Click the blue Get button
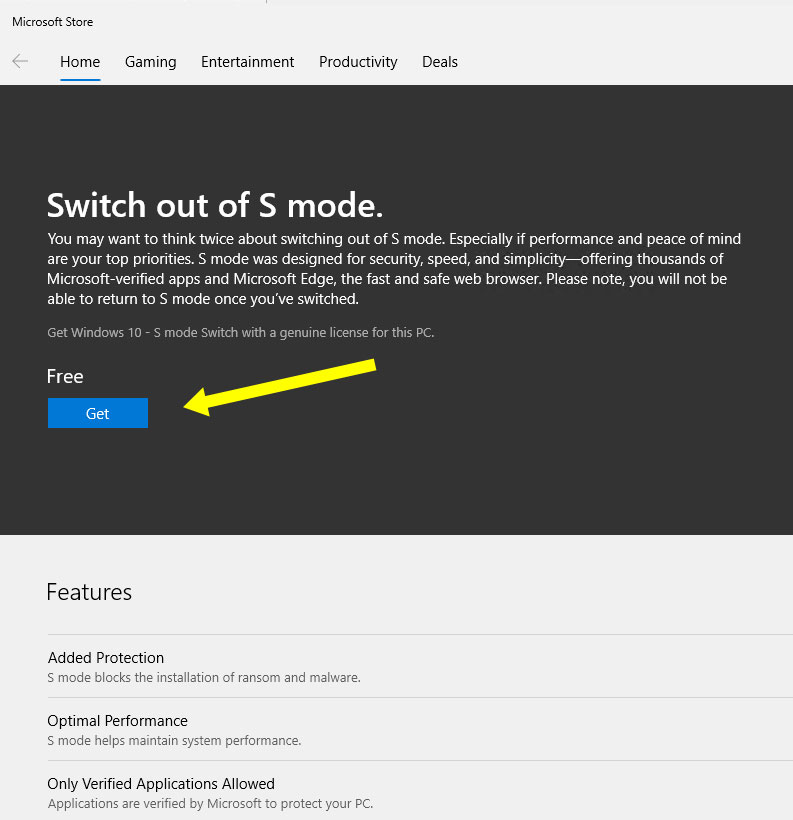The image size is (793, 820). (x=98, y=413)
